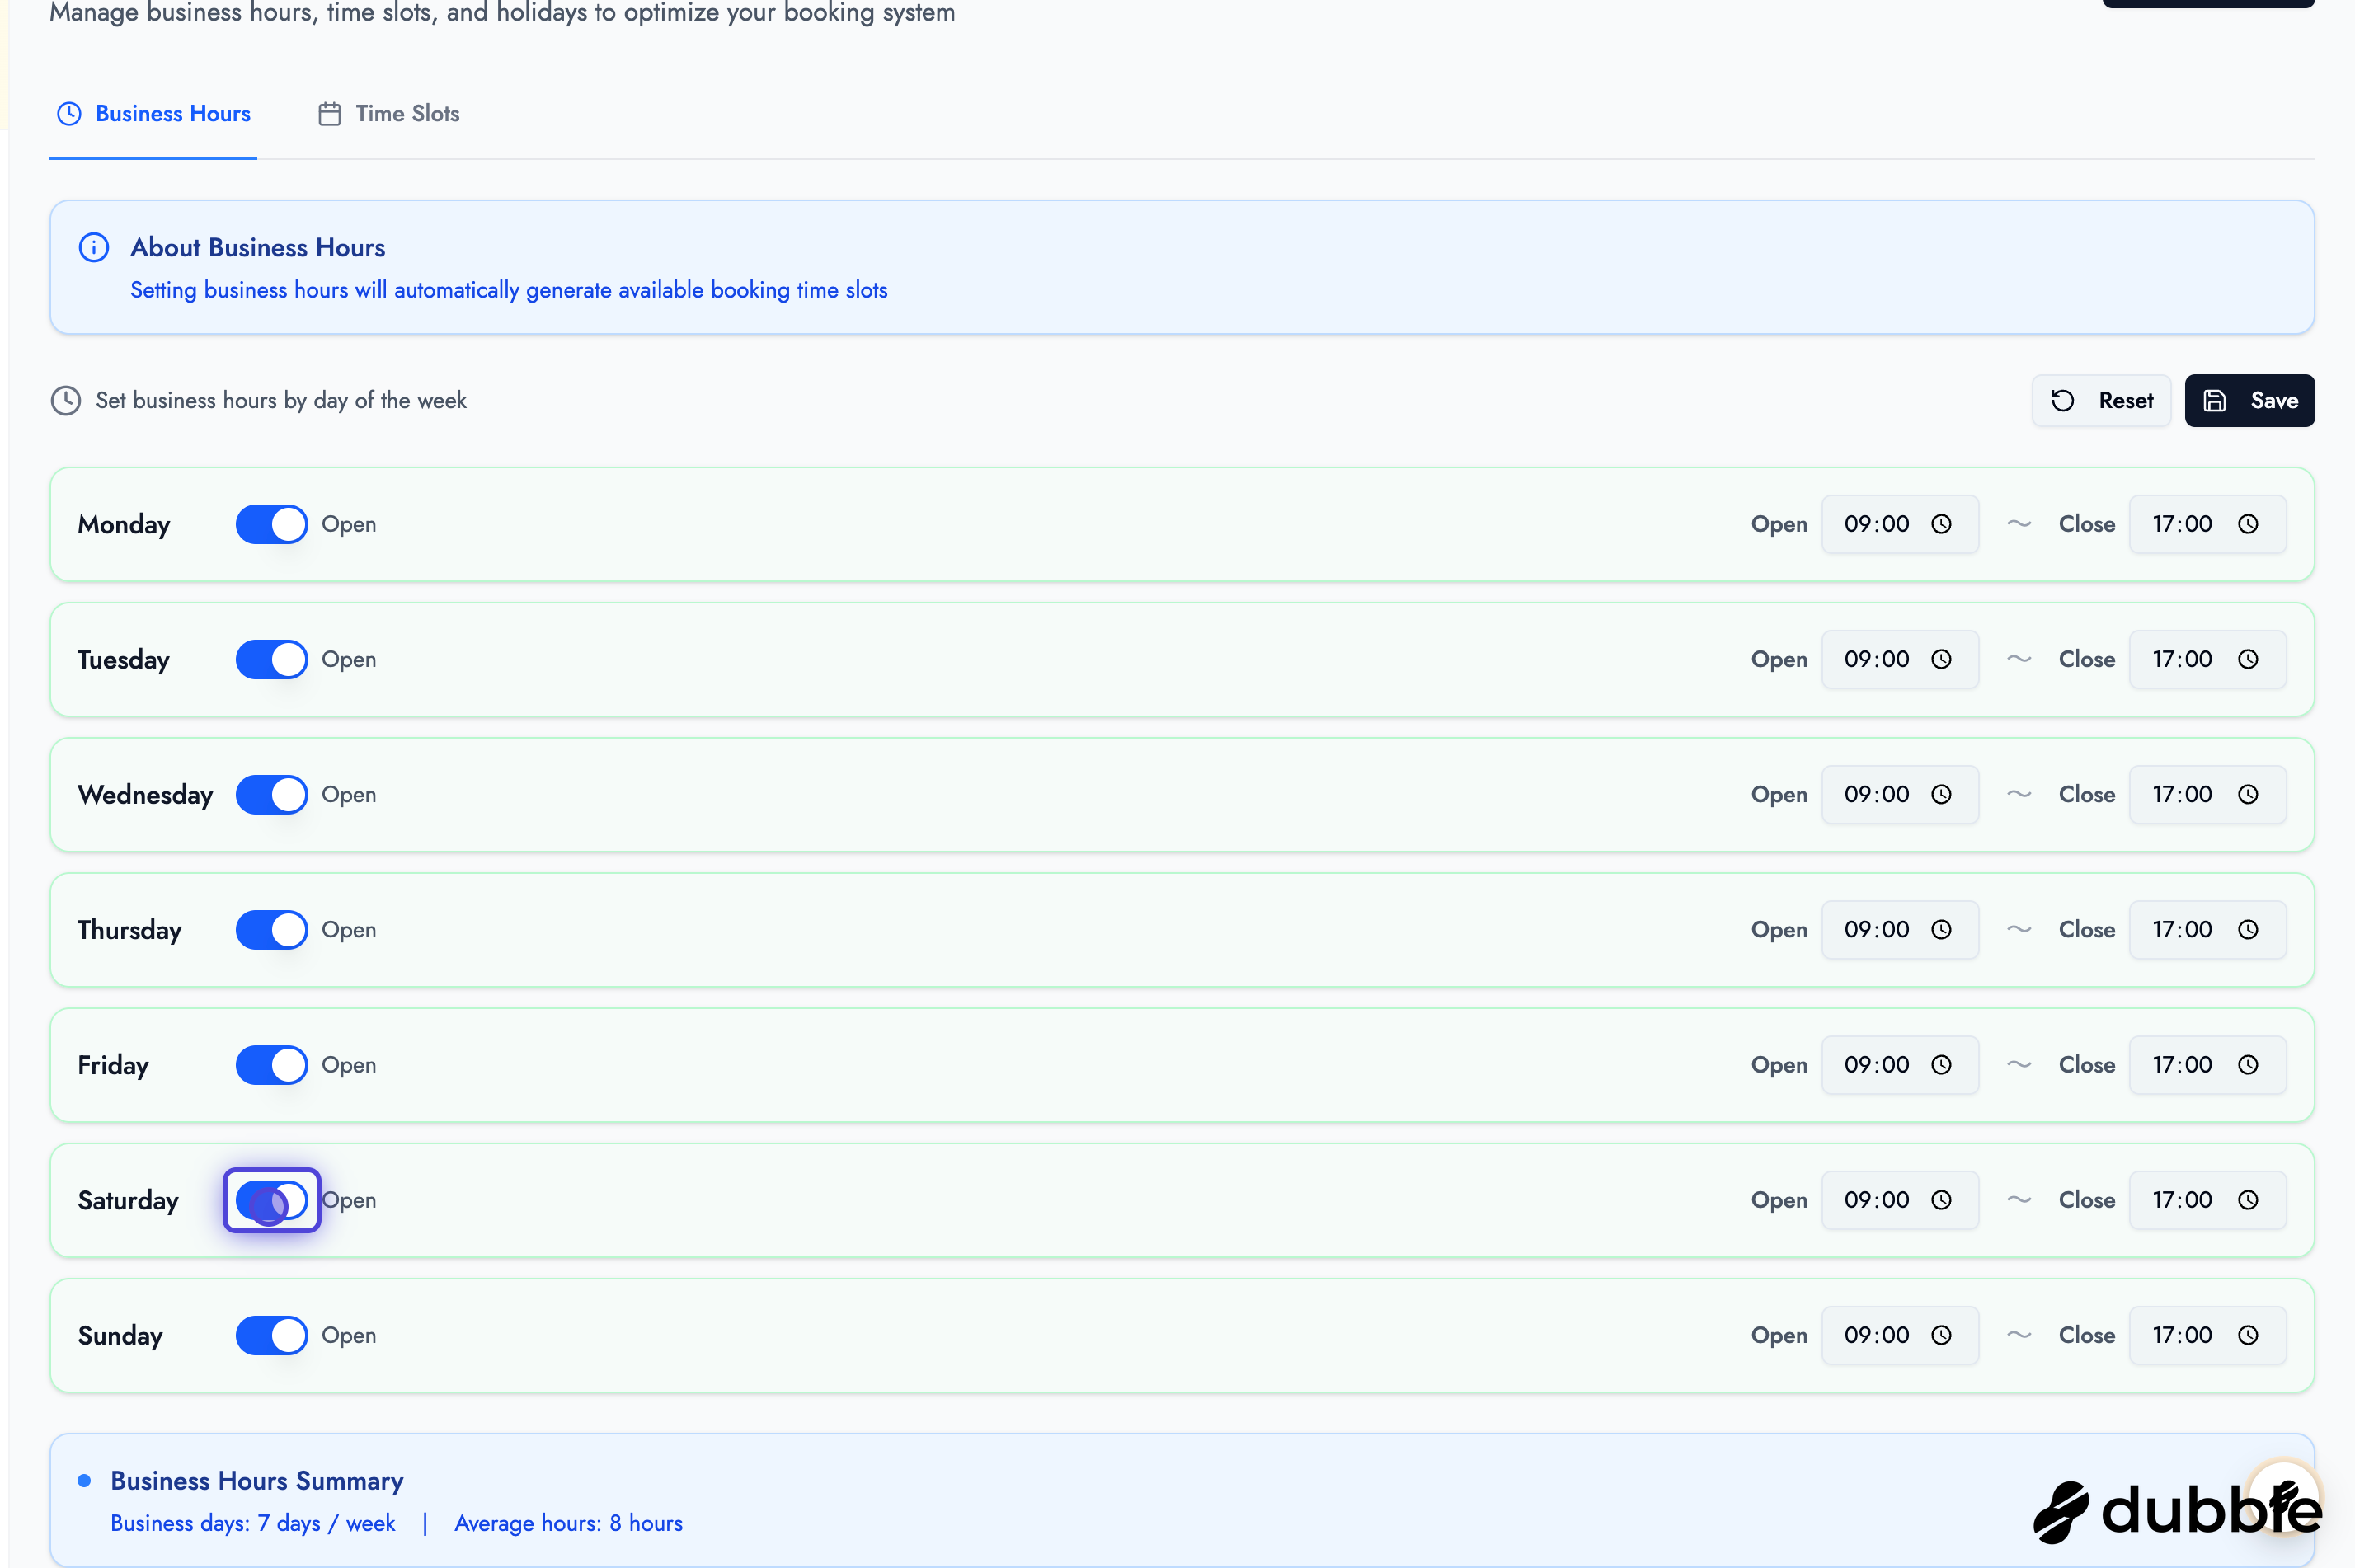Disable the Saturday business day toggle
This screenshot has width=2355, height=1568.
(271, 1200)
